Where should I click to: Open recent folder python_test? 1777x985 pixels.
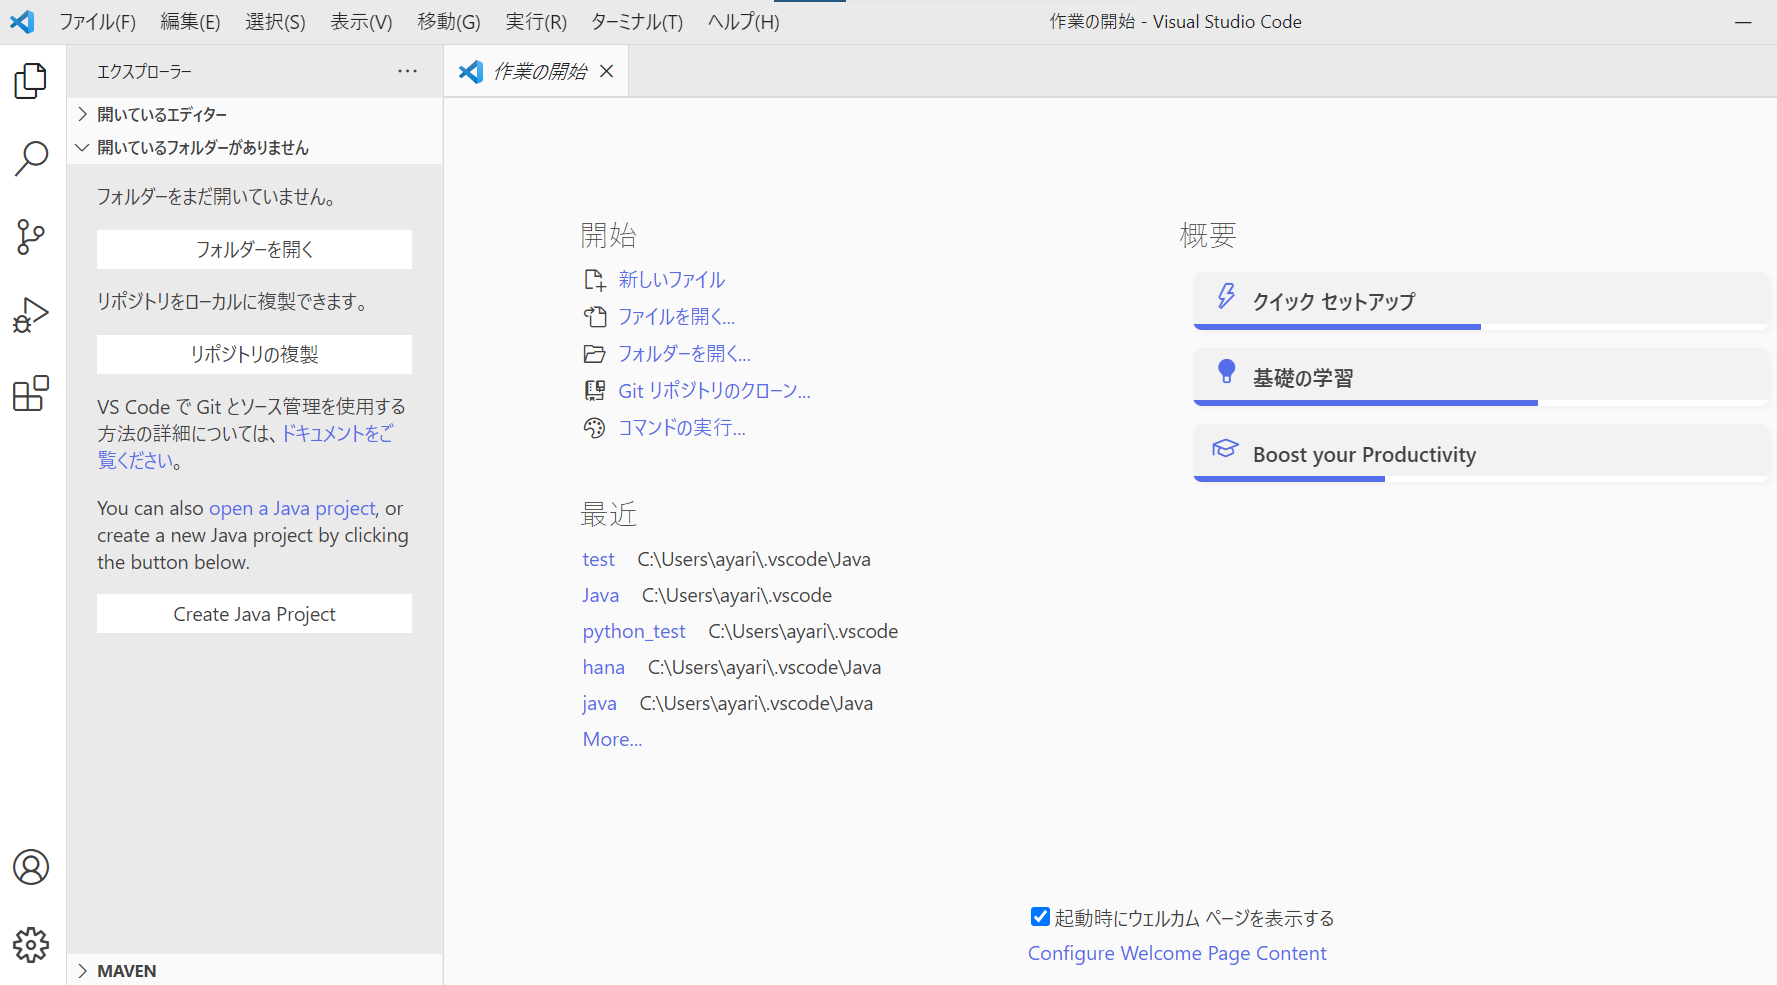coord(634,631)
